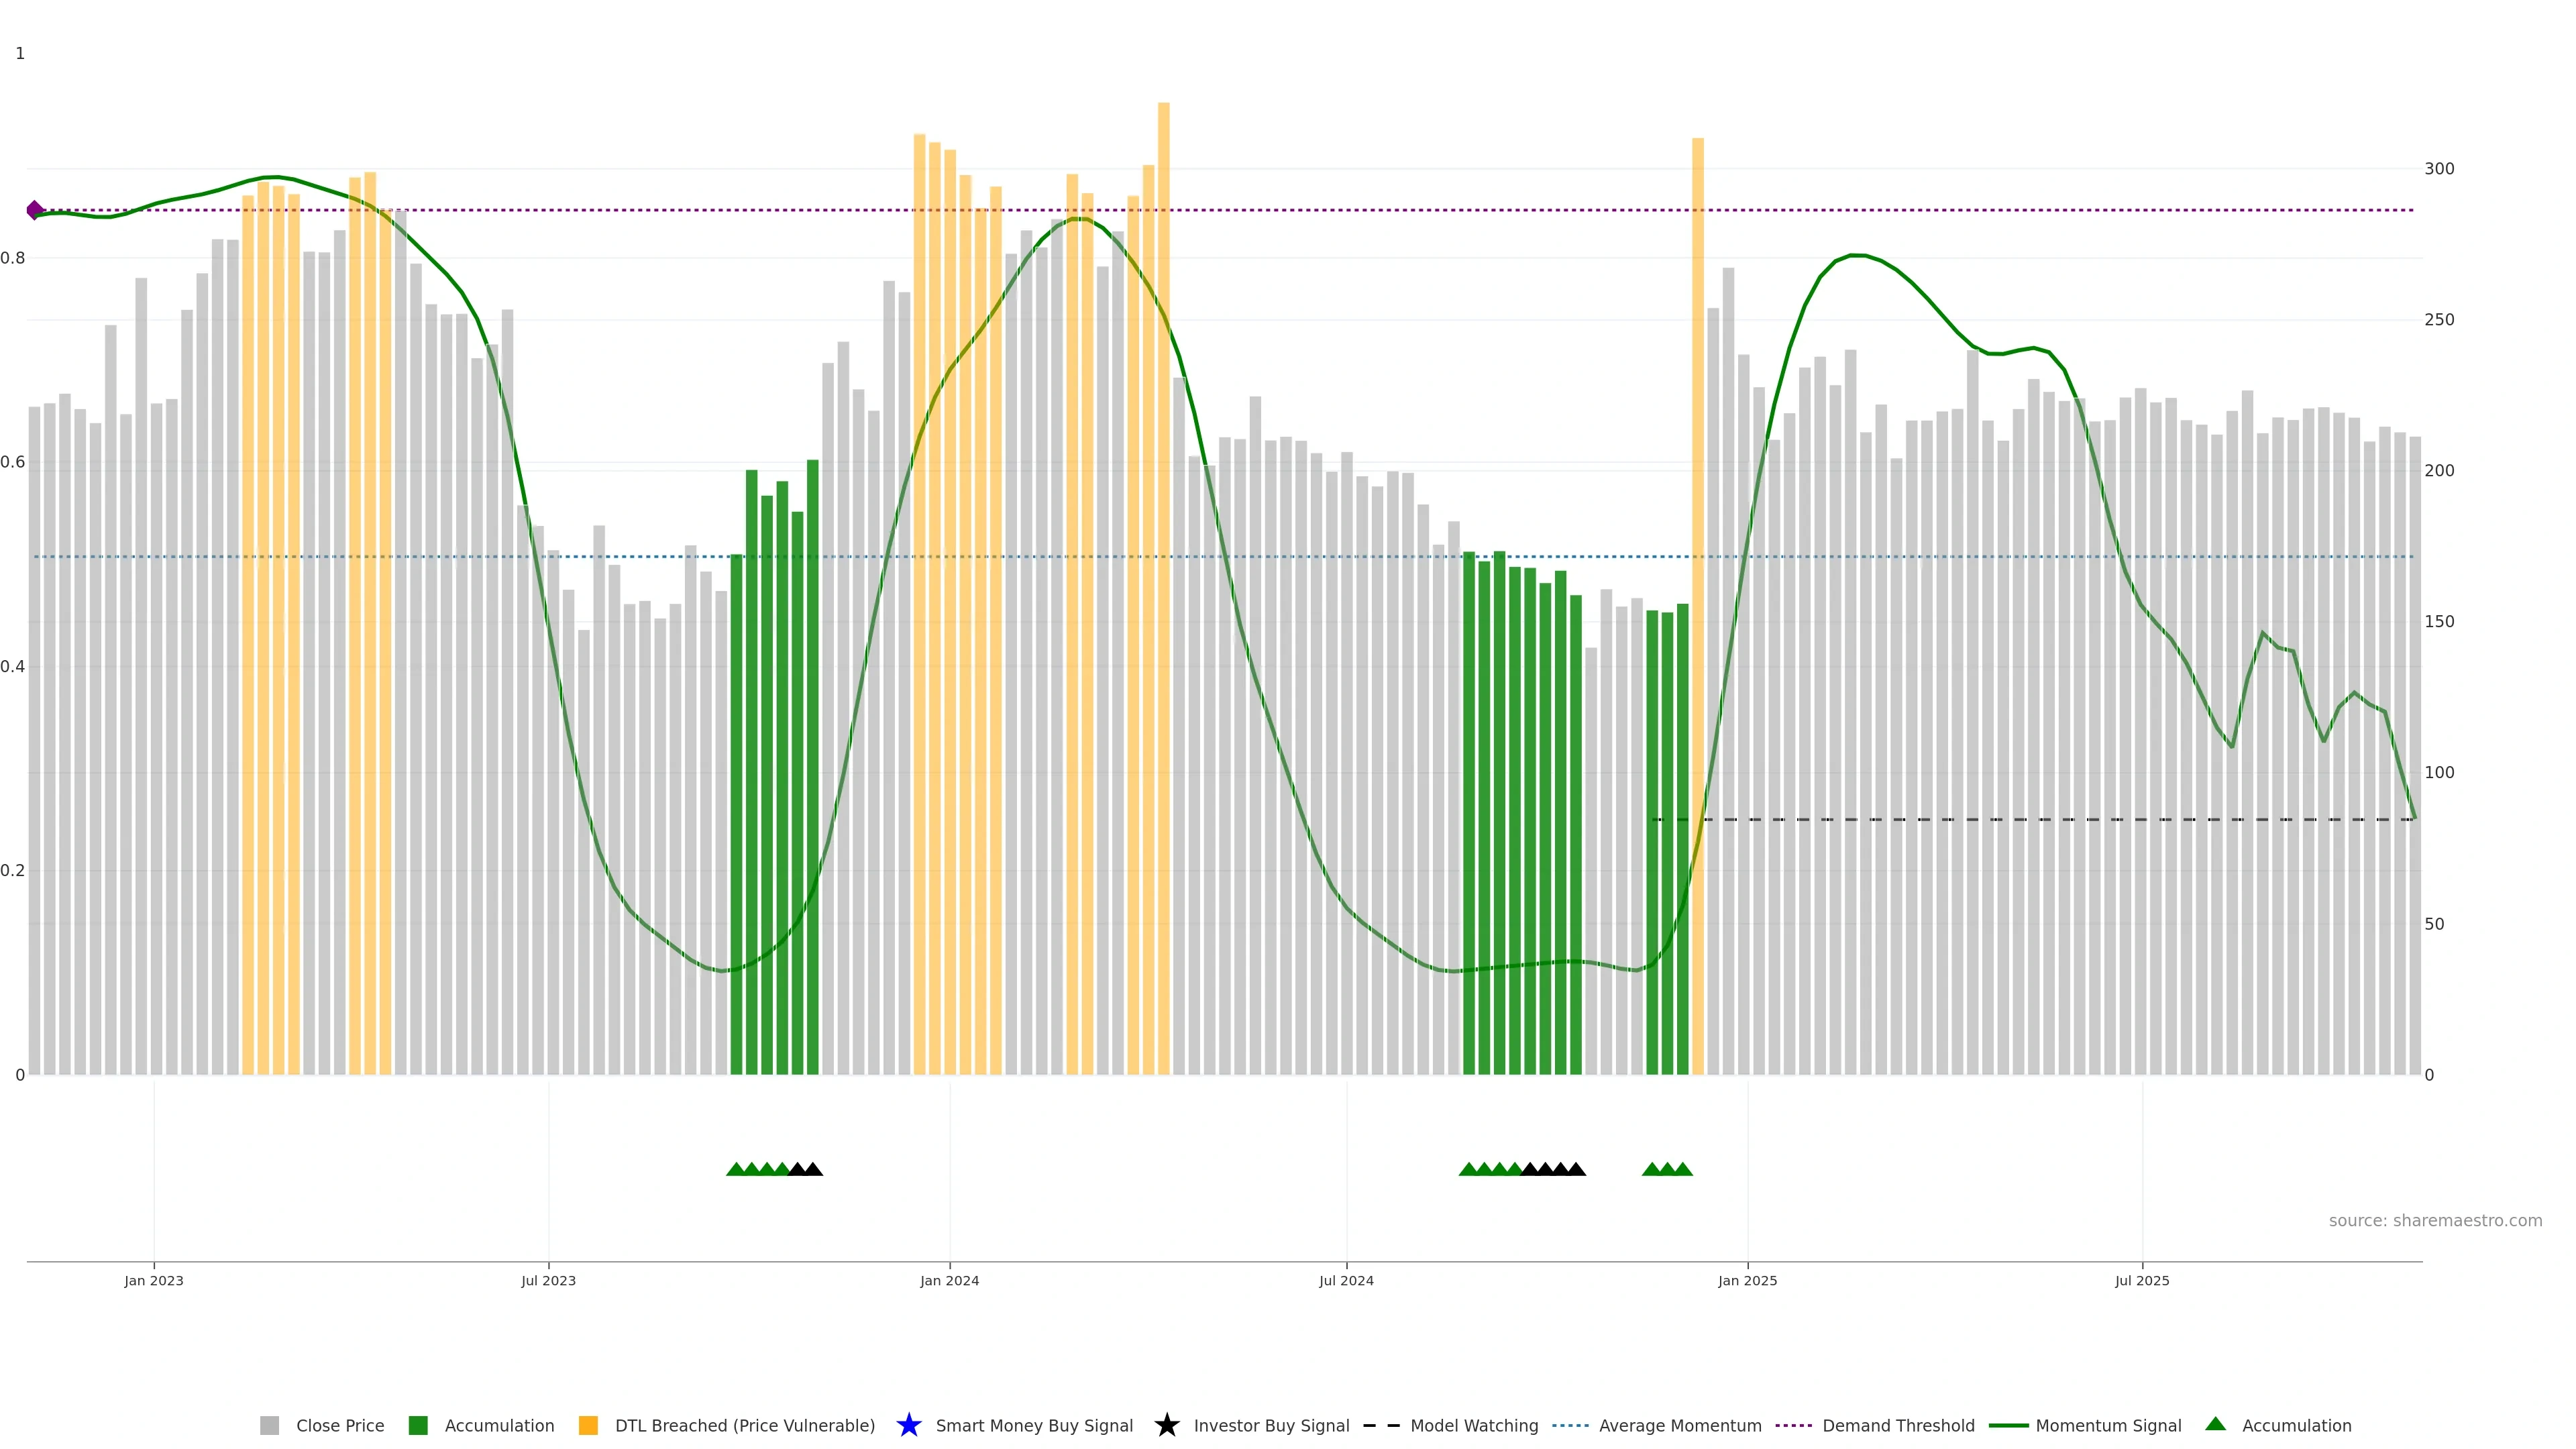The image size is (2576, 1449).
Task: Click the Jul 2025 axis label
Action: coord(2142,1280)
